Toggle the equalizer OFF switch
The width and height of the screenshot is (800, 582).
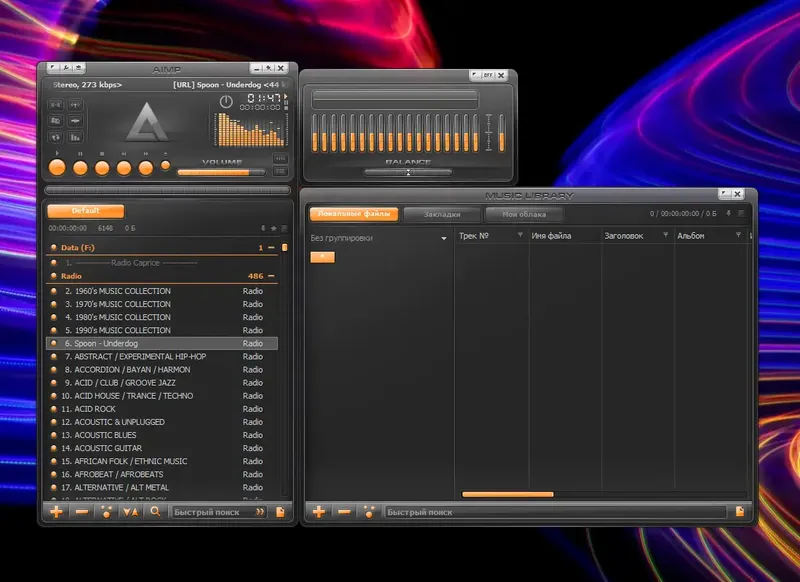point(488,75)
